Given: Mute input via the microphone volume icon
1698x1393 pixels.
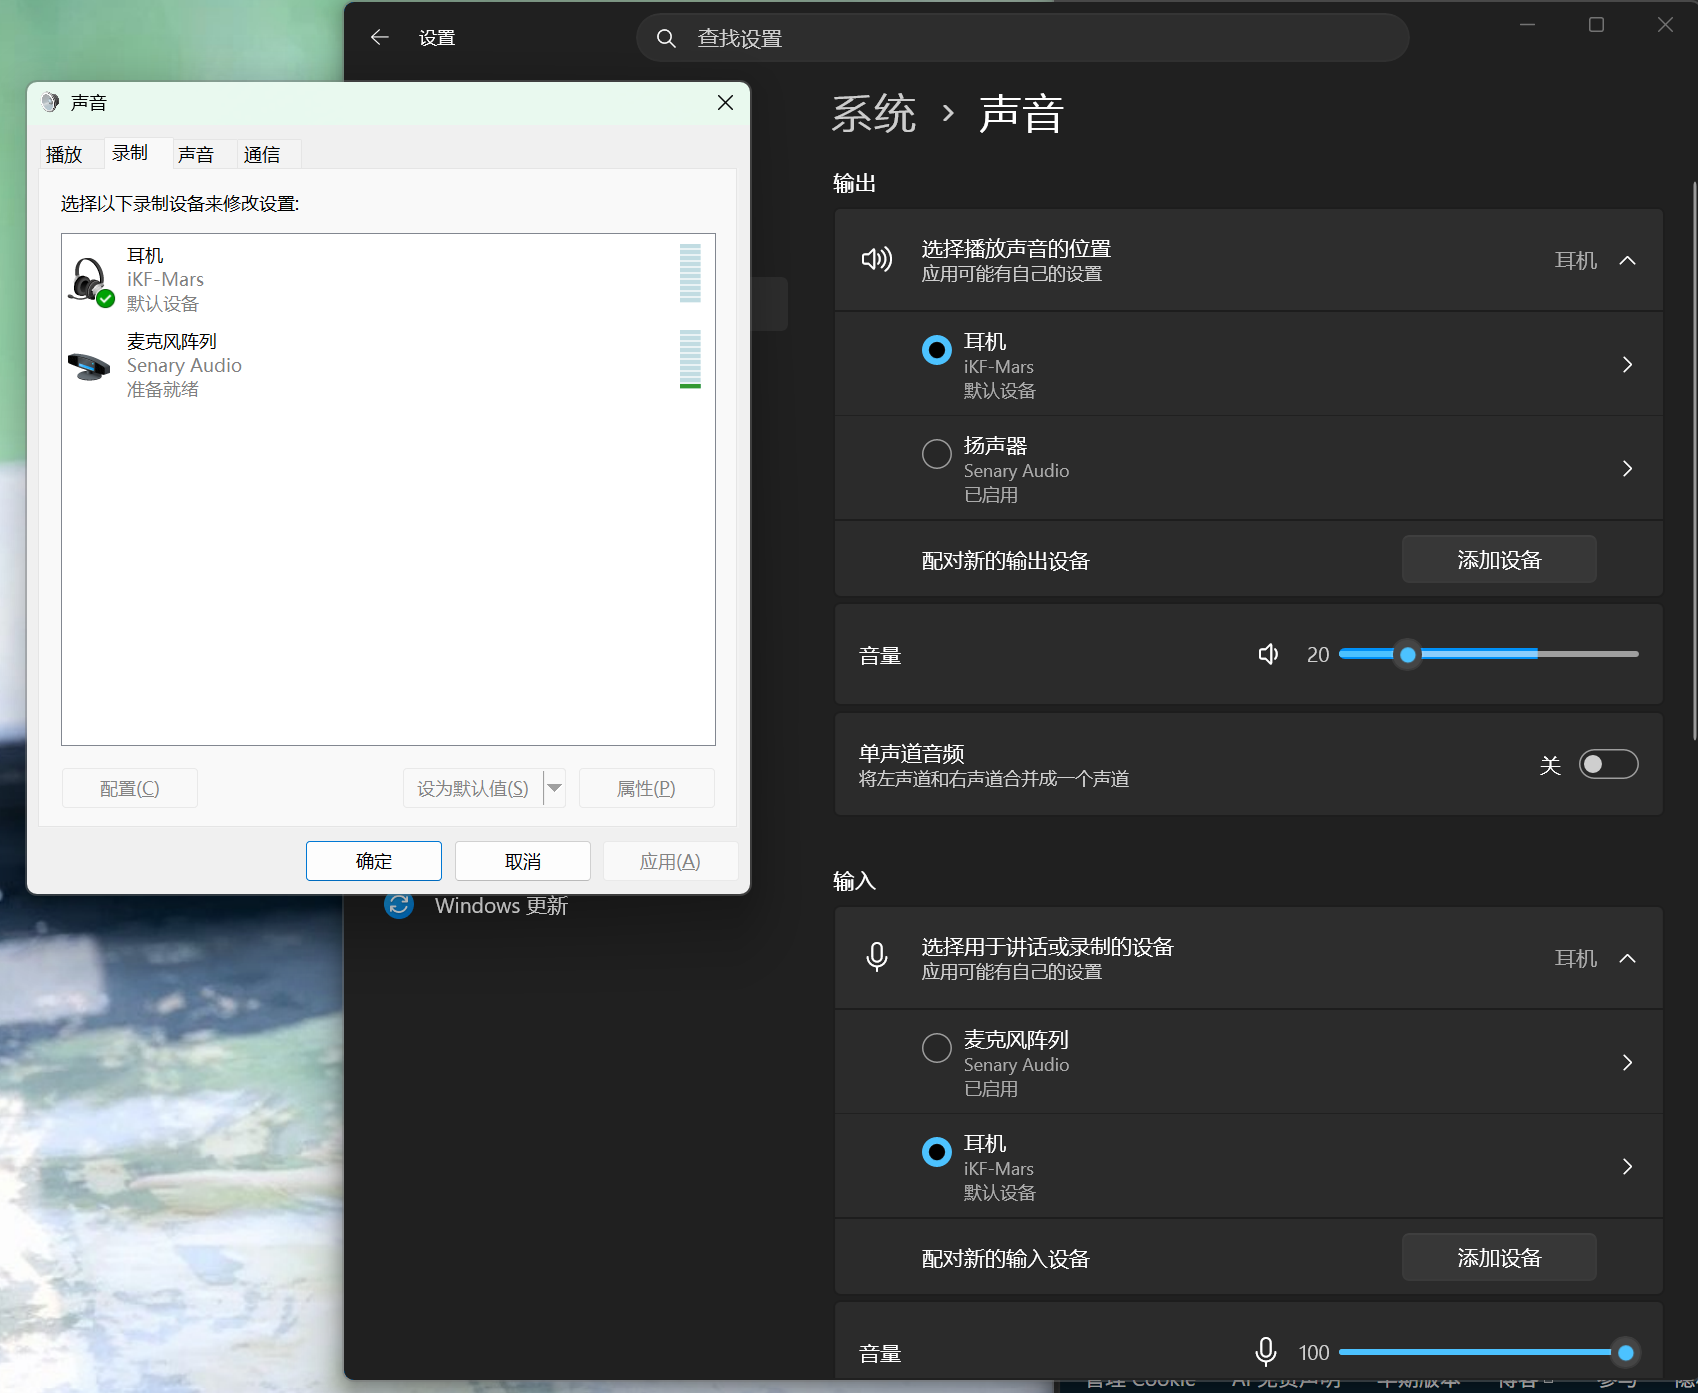Looking at the screenshot, I should pyautogui.click(x=1265, y=1352).
